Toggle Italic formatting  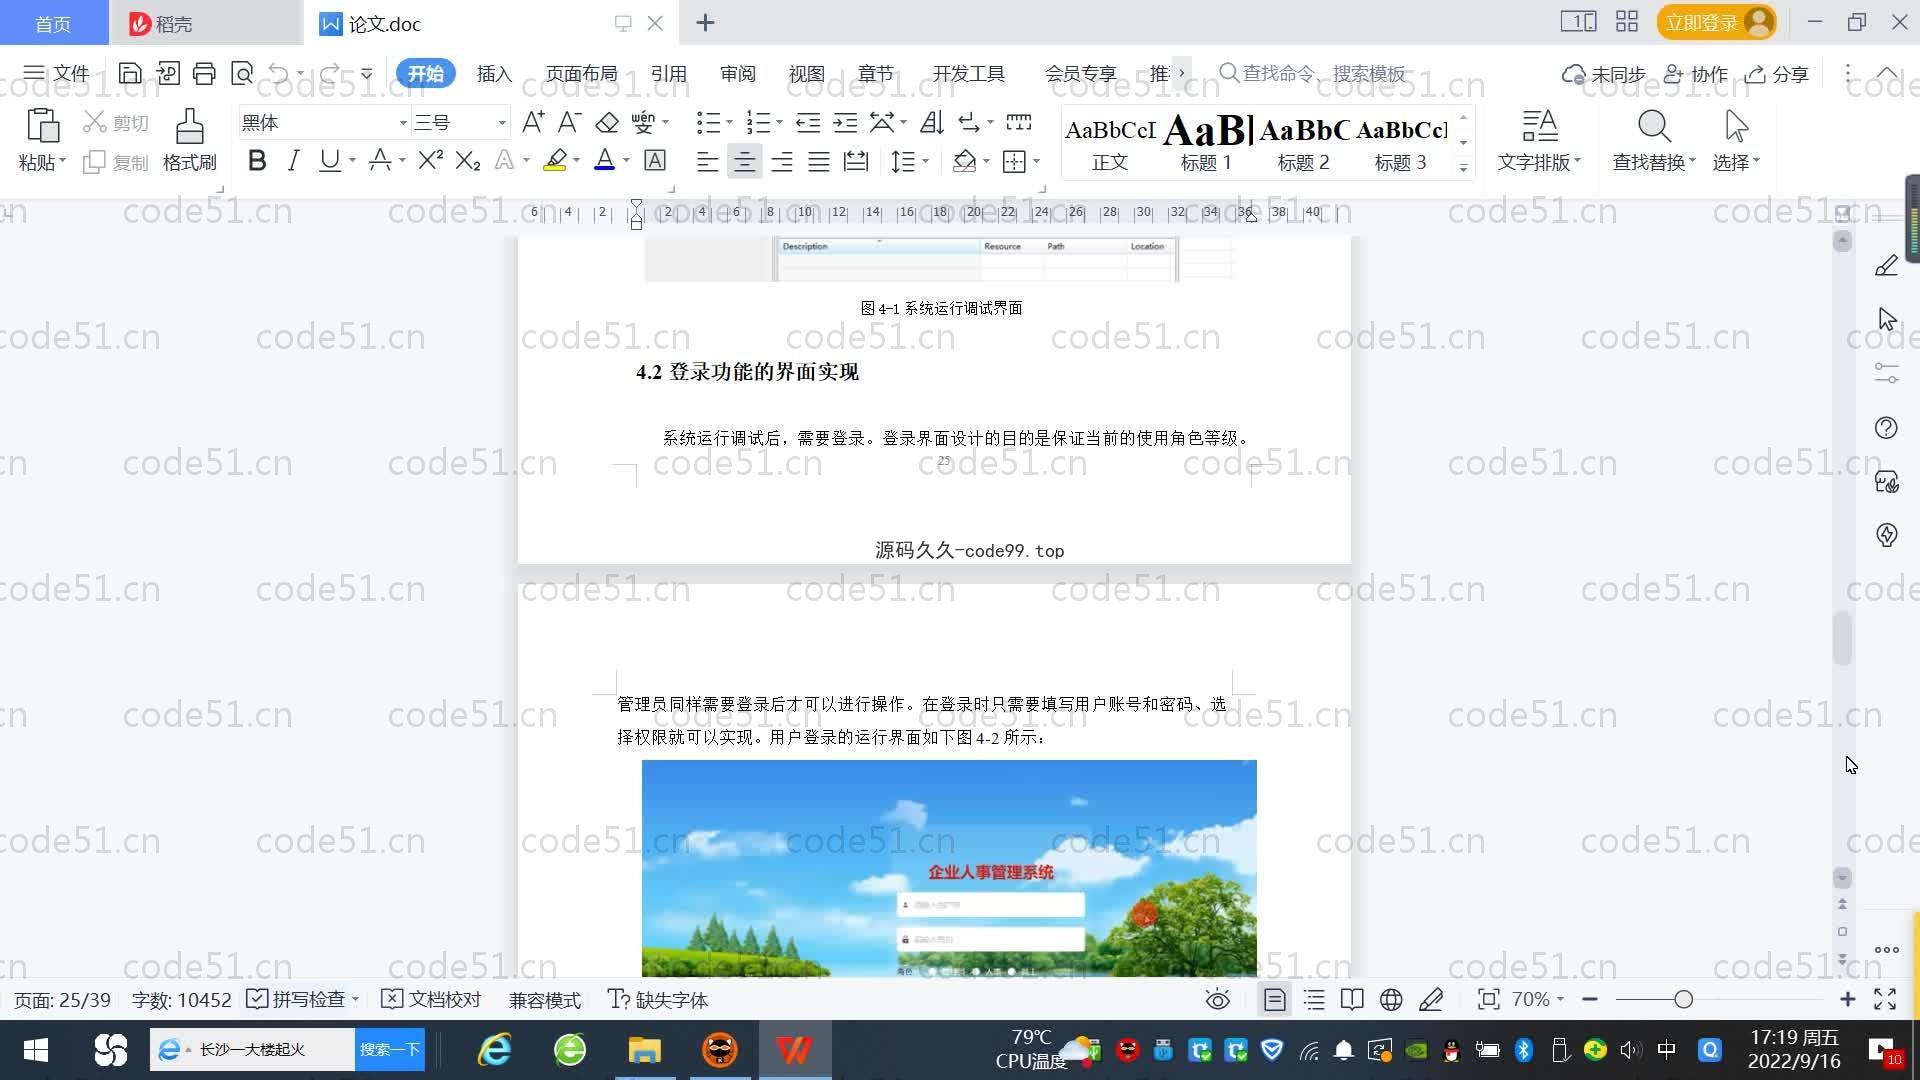(x=293, y=160)
